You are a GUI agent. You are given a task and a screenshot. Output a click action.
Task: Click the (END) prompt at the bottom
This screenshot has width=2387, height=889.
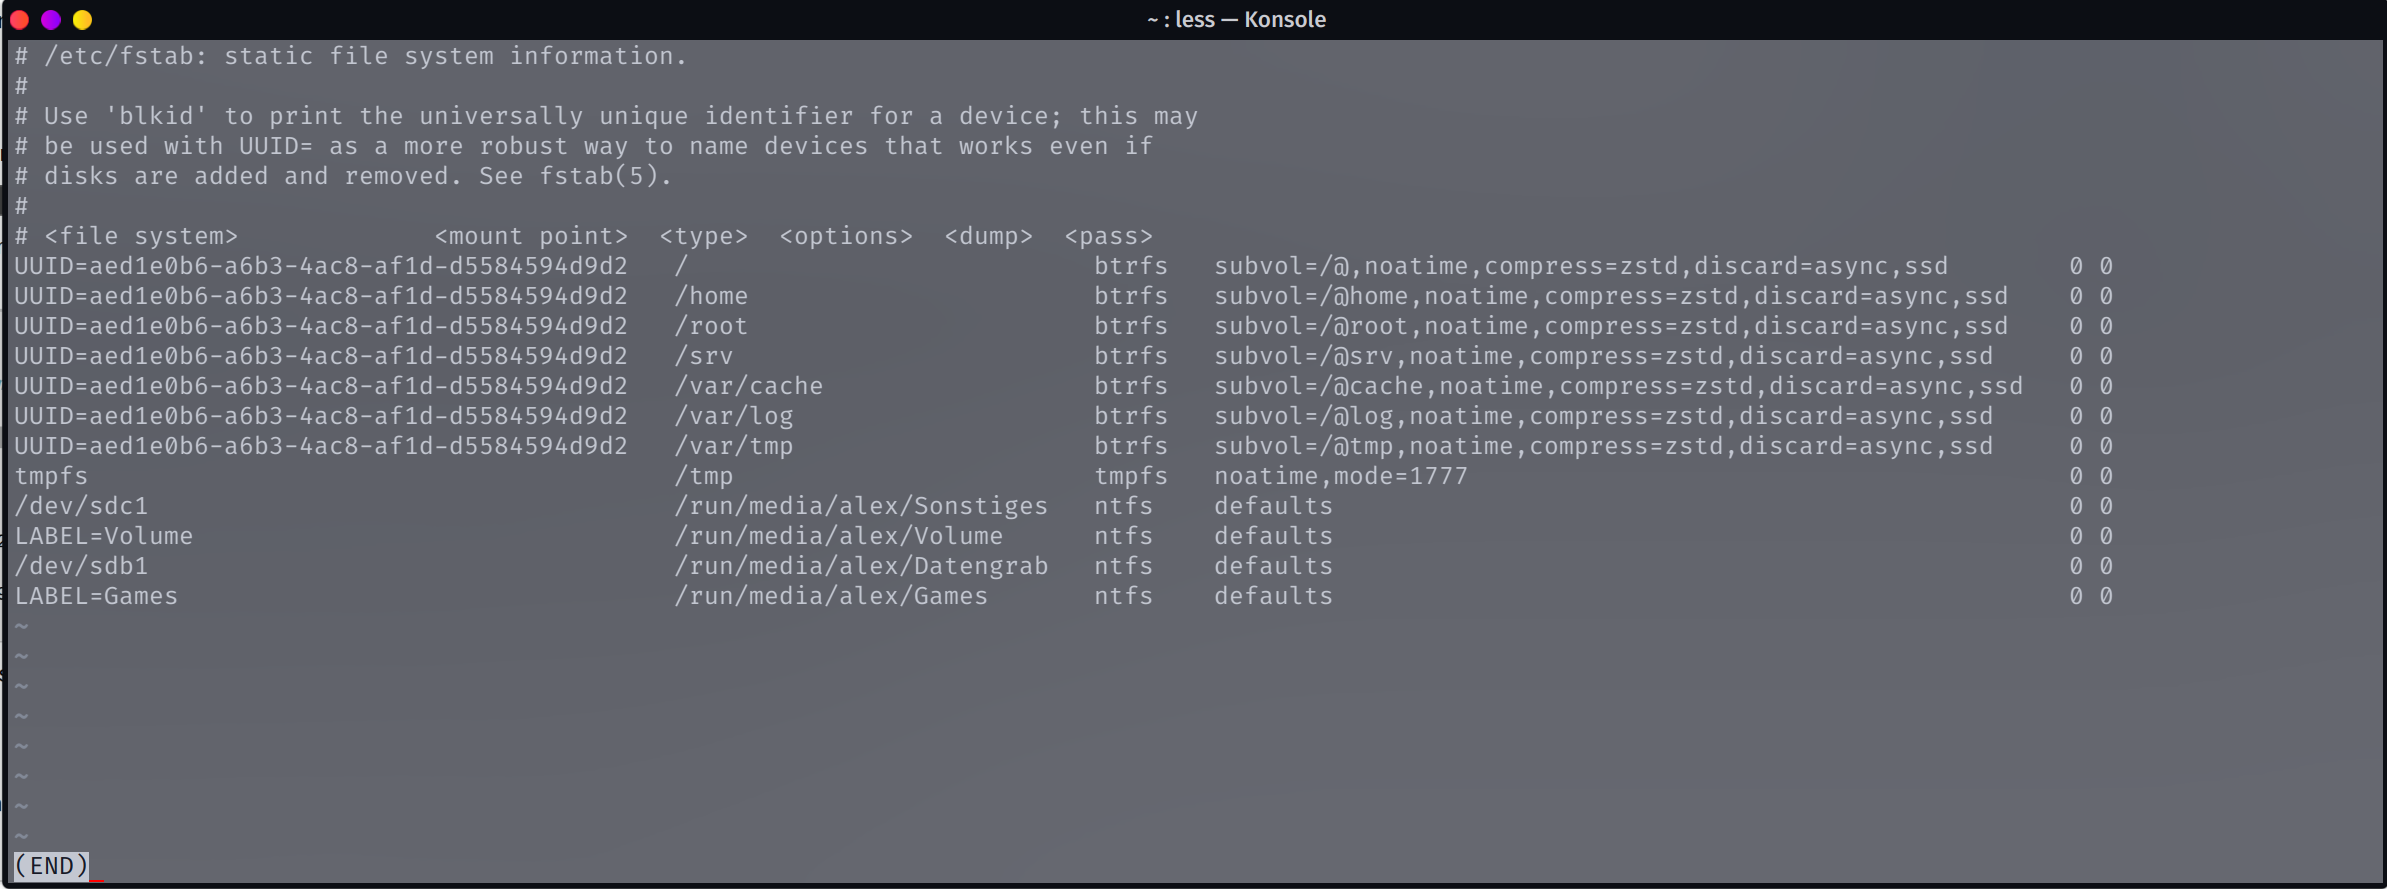51,865
